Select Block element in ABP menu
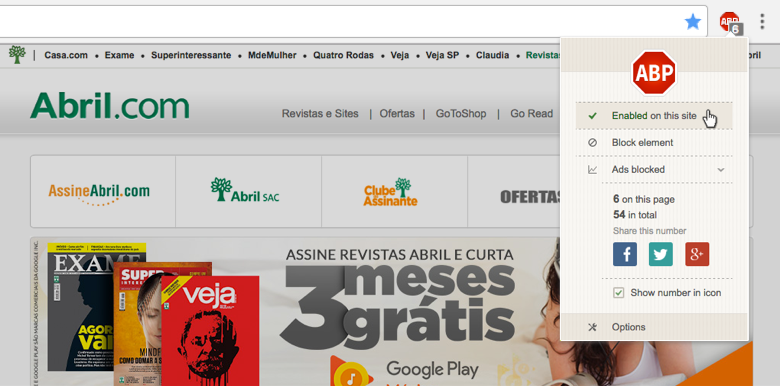The height and width of the screenshot is (386, 780). 654,143
